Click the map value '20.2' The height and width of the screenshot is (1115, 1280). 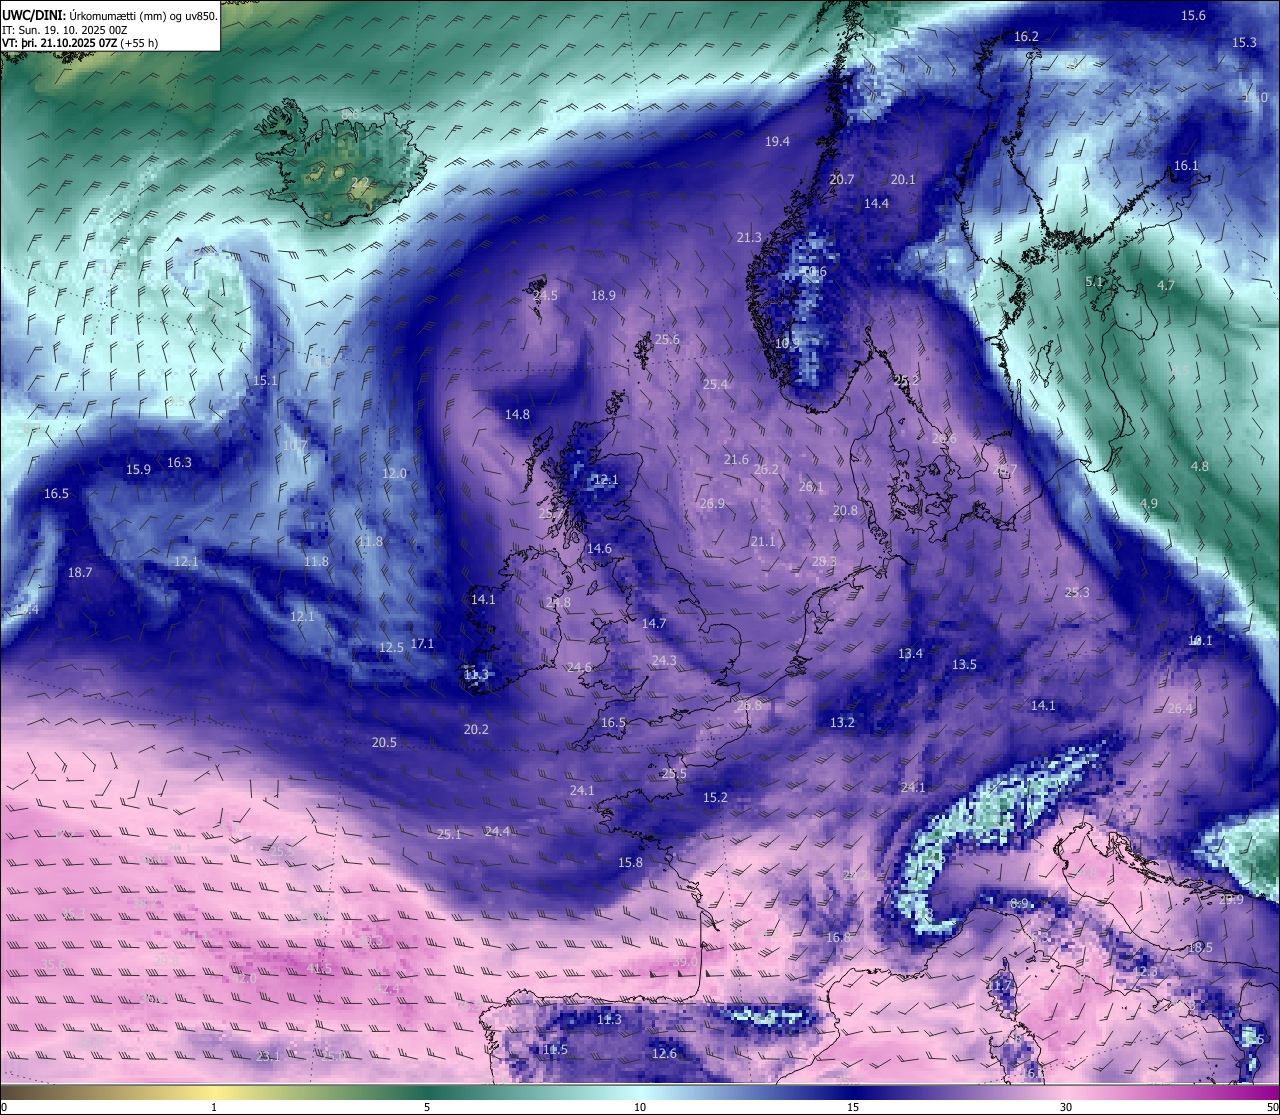(476, 729)
